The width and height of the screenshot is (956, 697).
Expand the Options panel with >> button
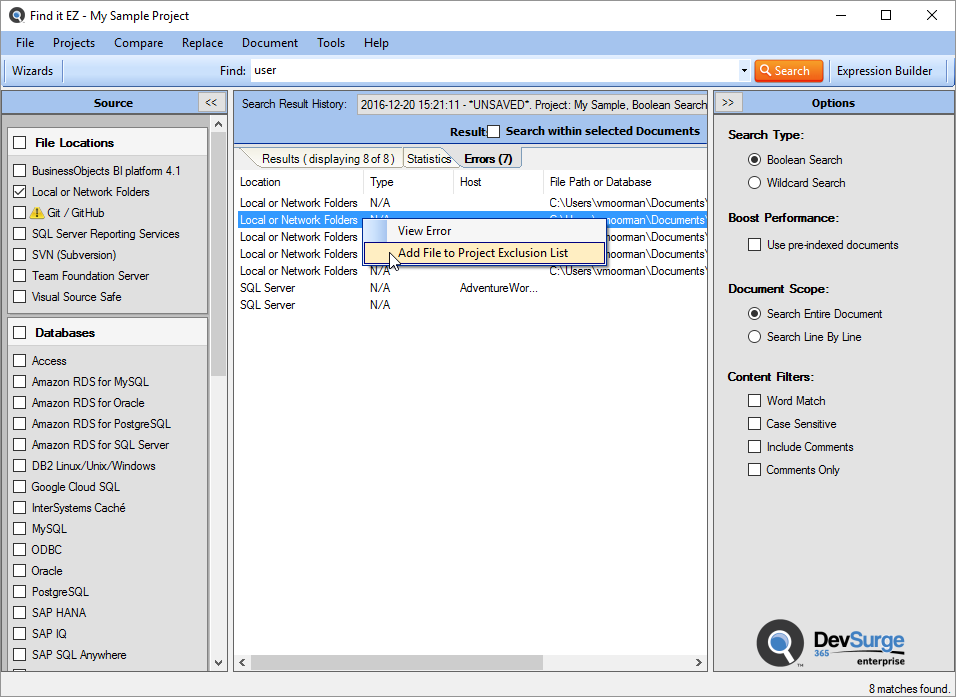point(728,102)
